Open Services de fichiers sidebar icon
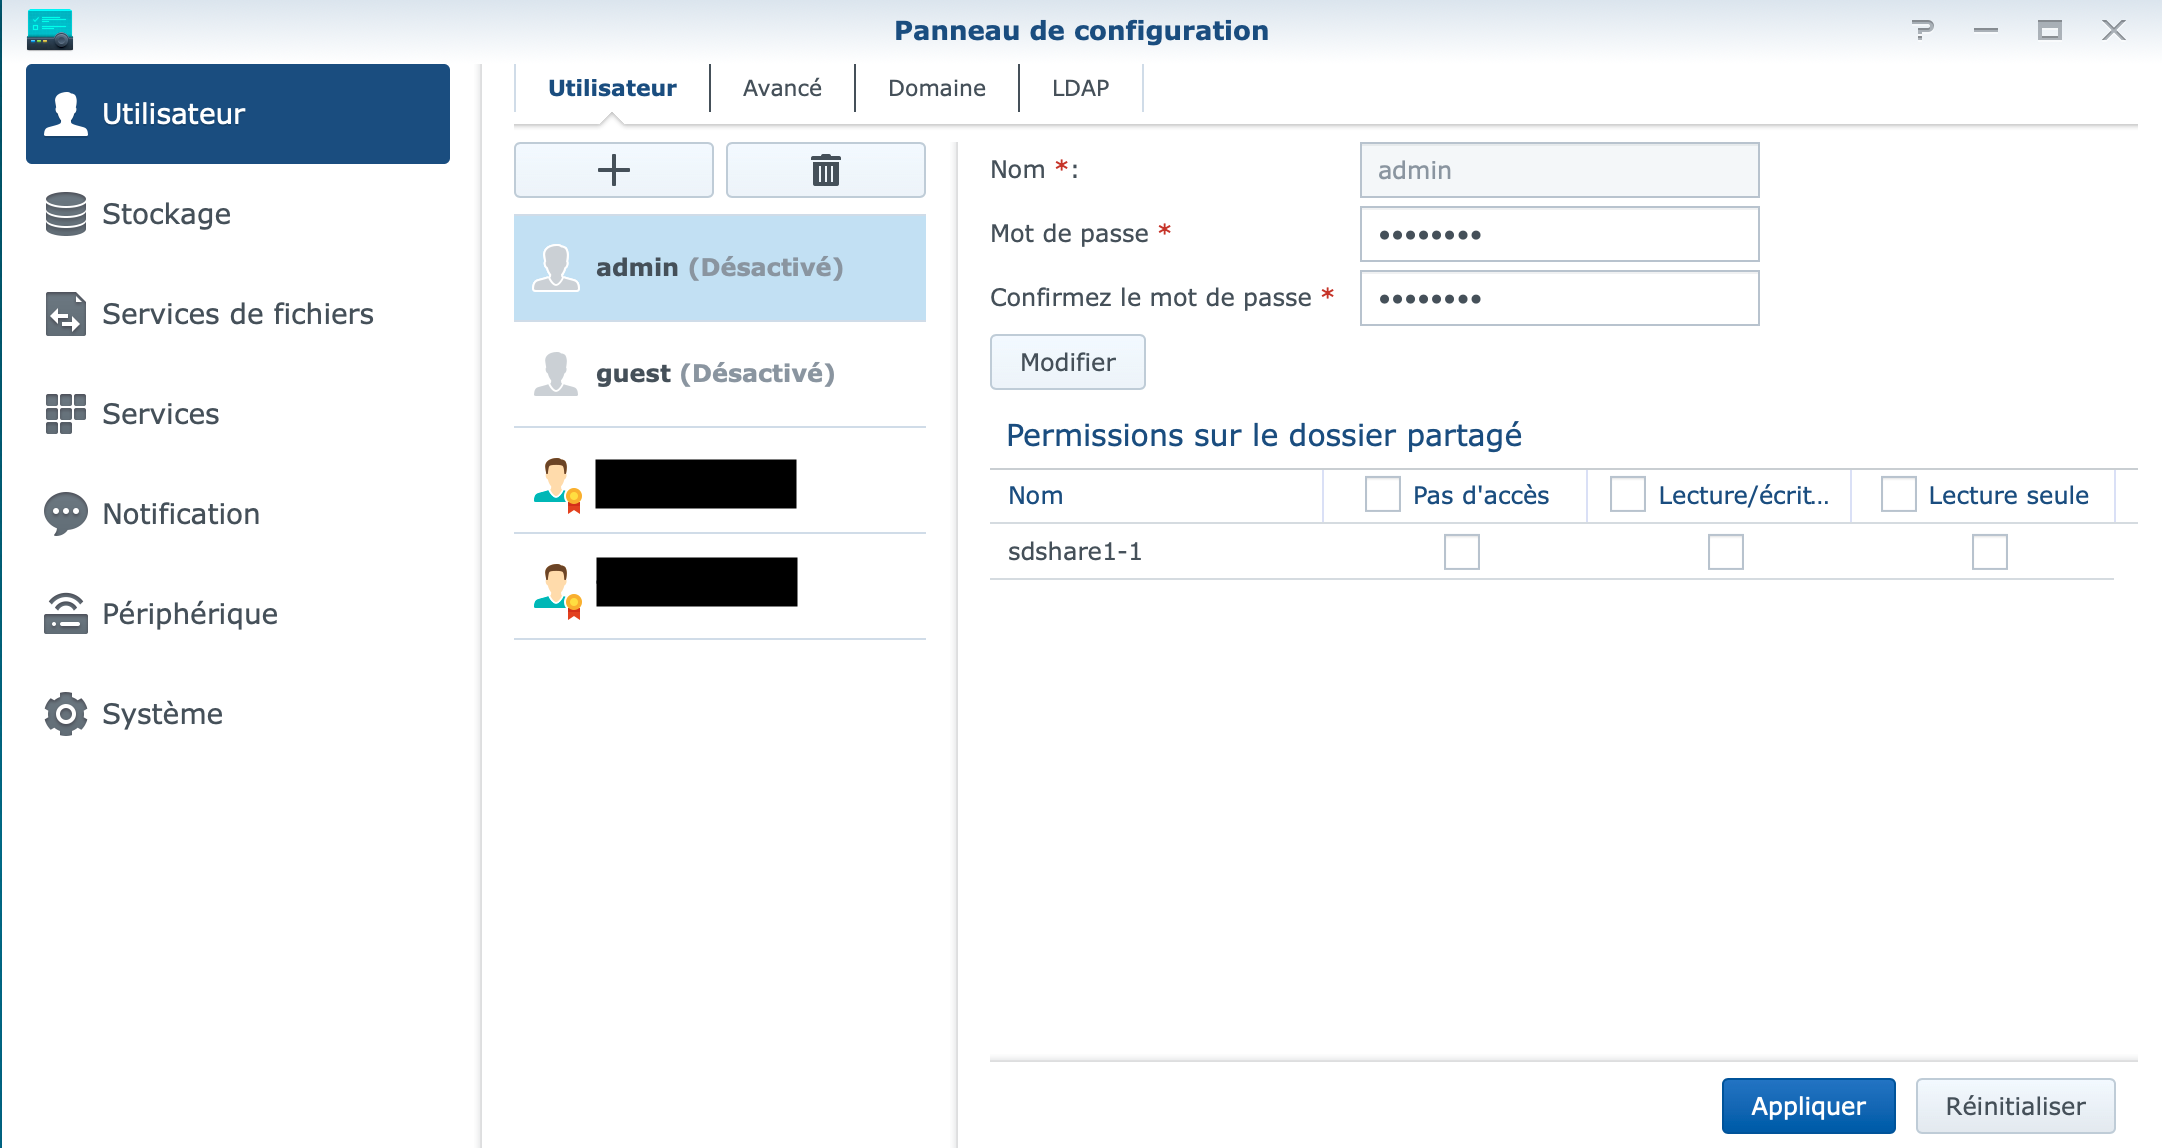Viewport: 2162px width, 1148px height. click(x=66, y=314)
